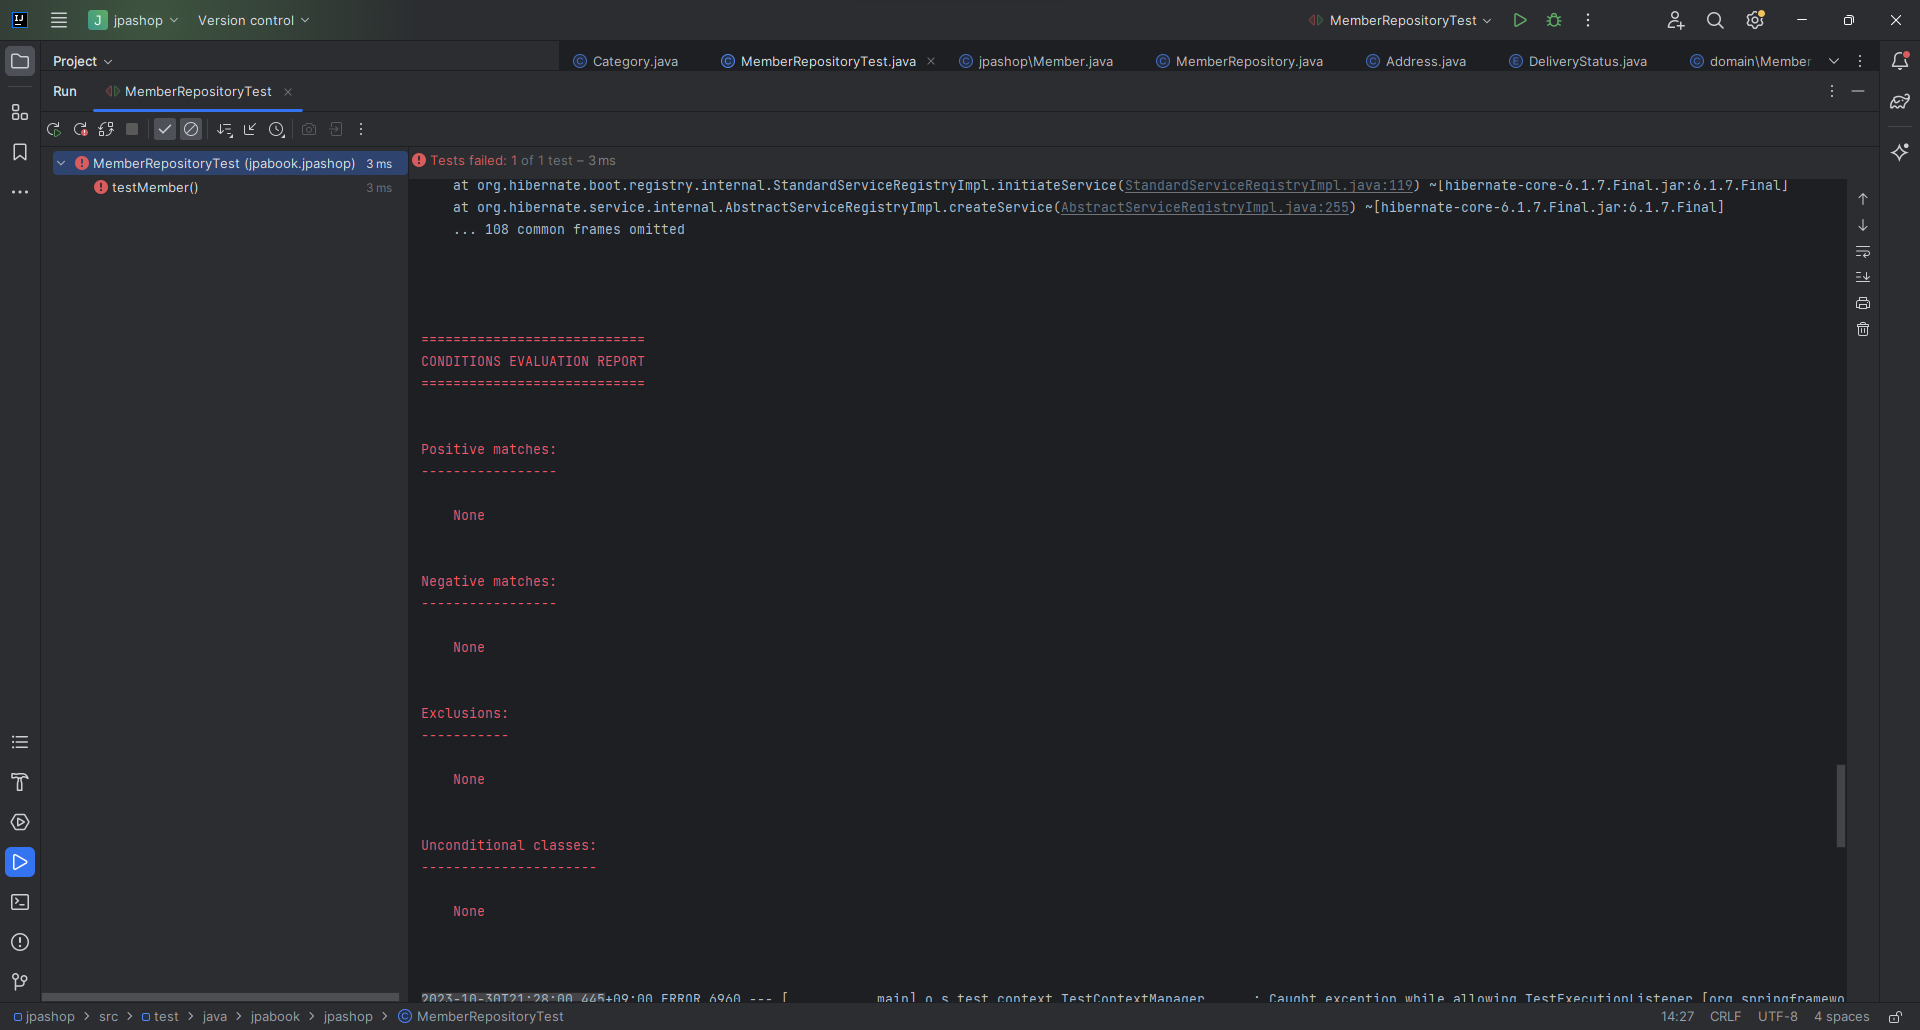Open Structure tool window icon
This screenshot has height=1030, width=1920.
20,112
